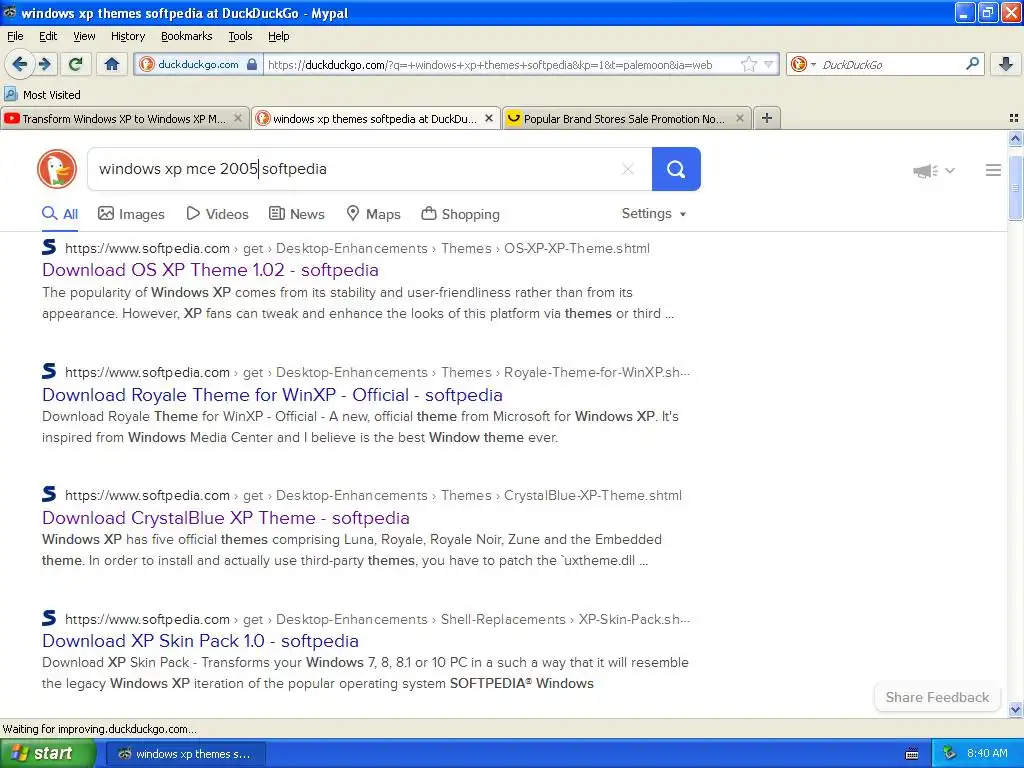
Task: Click the network tray icon
Action: [x=950, y=753]
